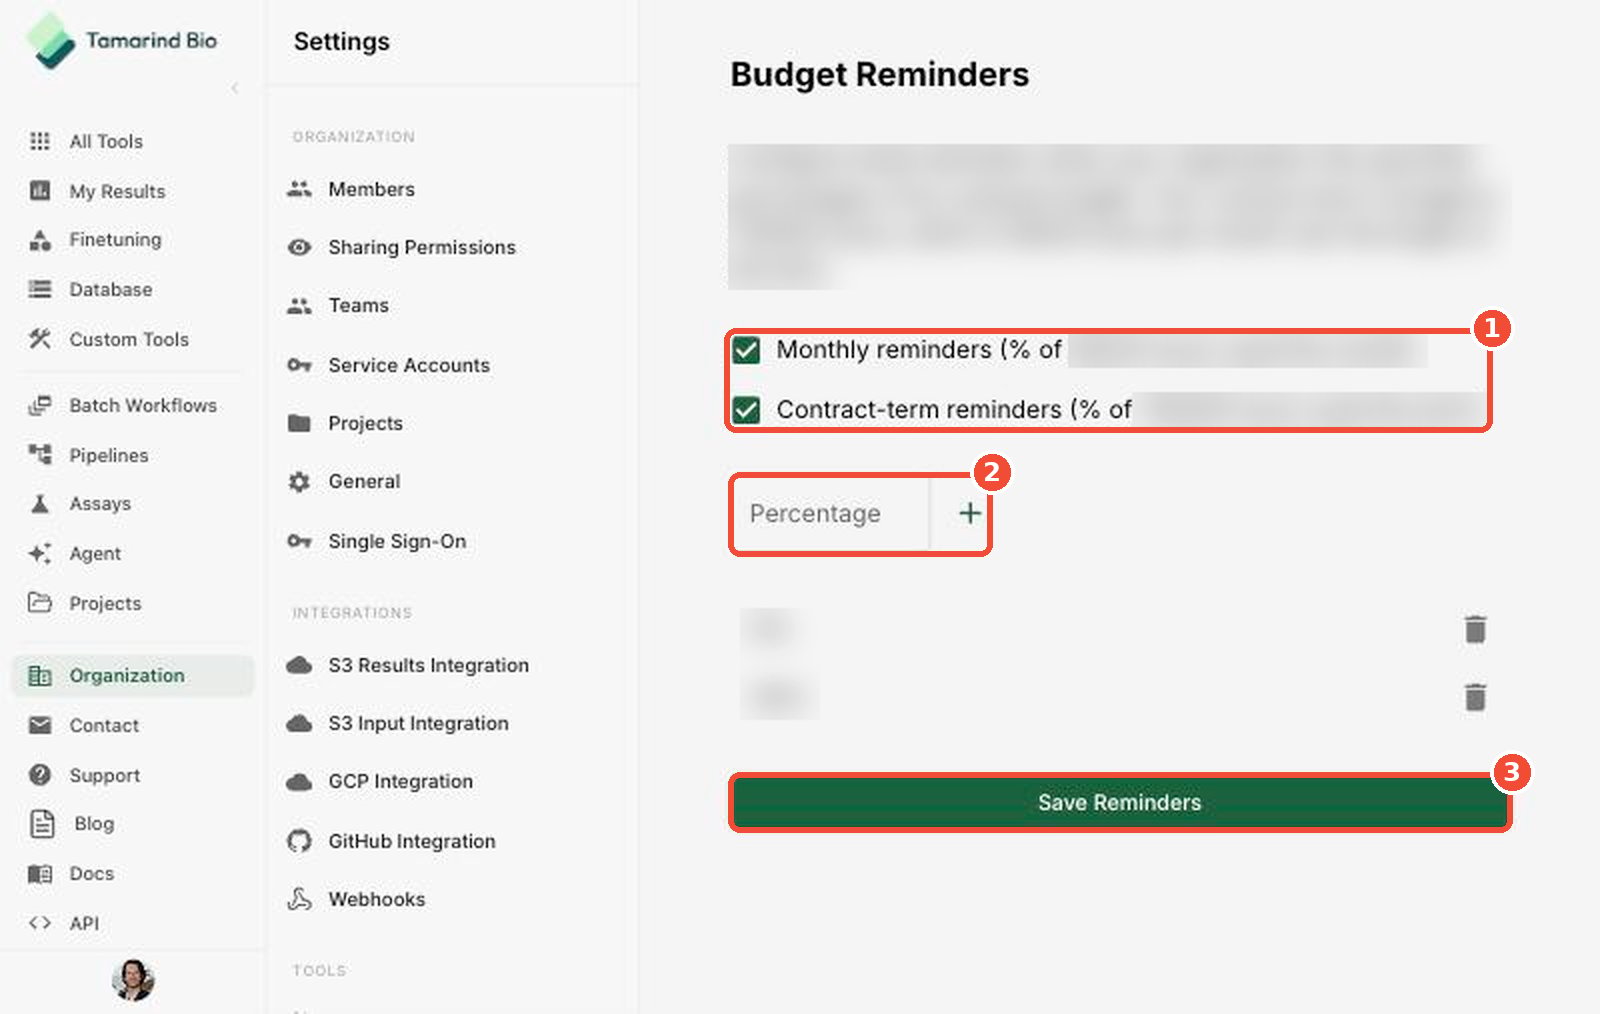The height and width of the screenshot is (1014, 1600).
Task: Open Sharing Permissions eye icon
Action: (x=299, y=247)
